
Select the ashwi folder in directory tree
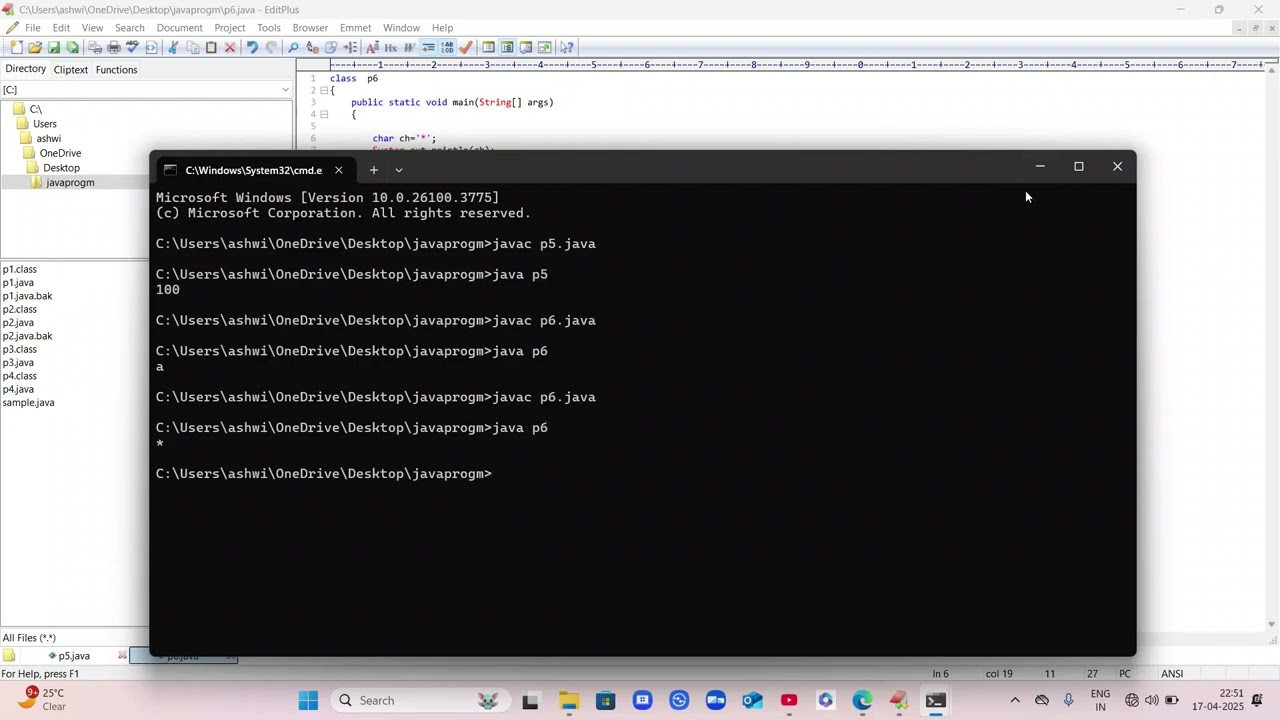(x=48, y=139)
